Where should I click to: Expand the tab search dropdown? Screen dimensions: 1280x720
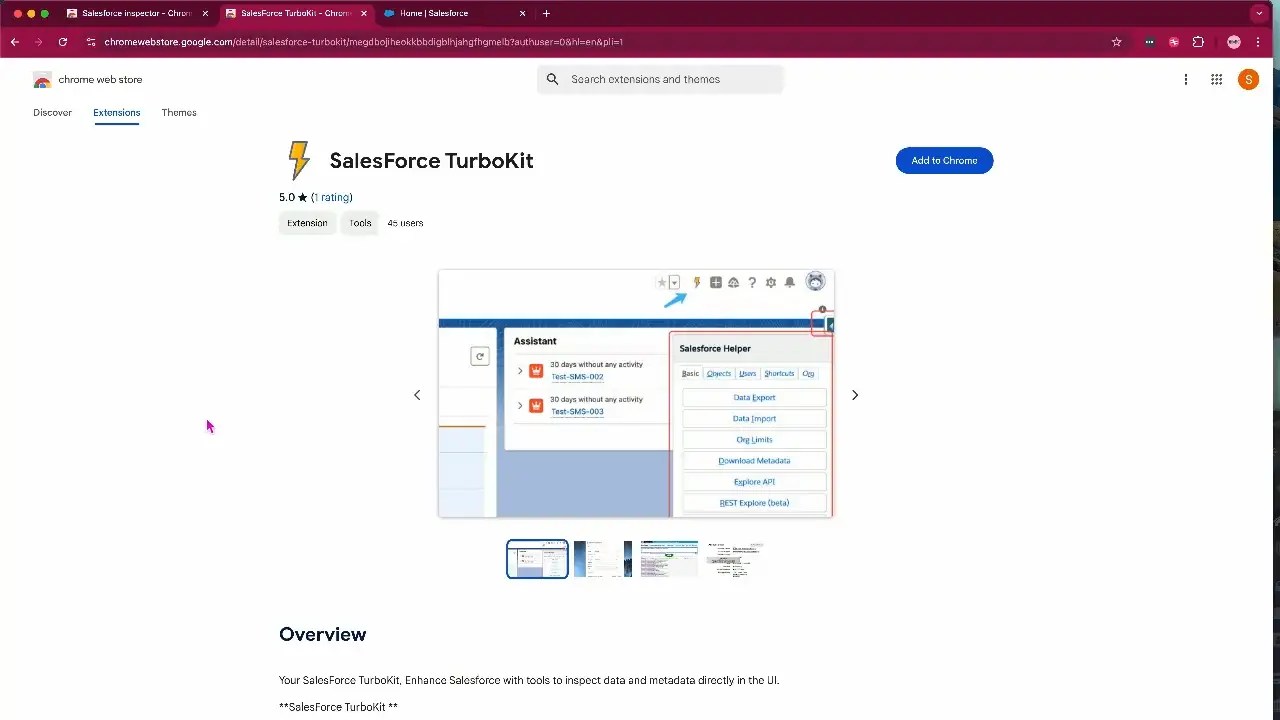(x=1259, y=13)
